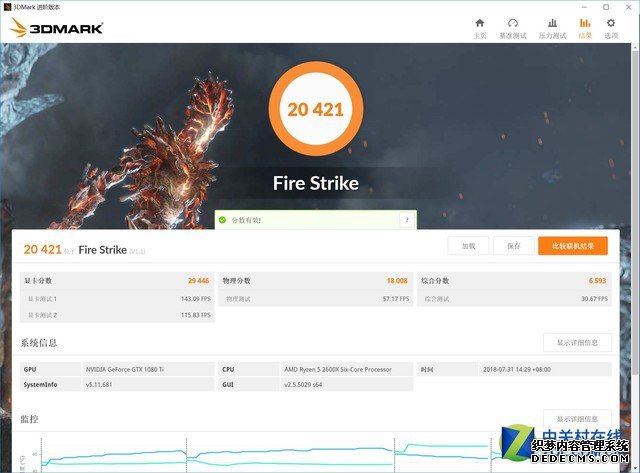The image size is (640, 473).
Task: Open the question mark help button
Action: pos(407,220)
